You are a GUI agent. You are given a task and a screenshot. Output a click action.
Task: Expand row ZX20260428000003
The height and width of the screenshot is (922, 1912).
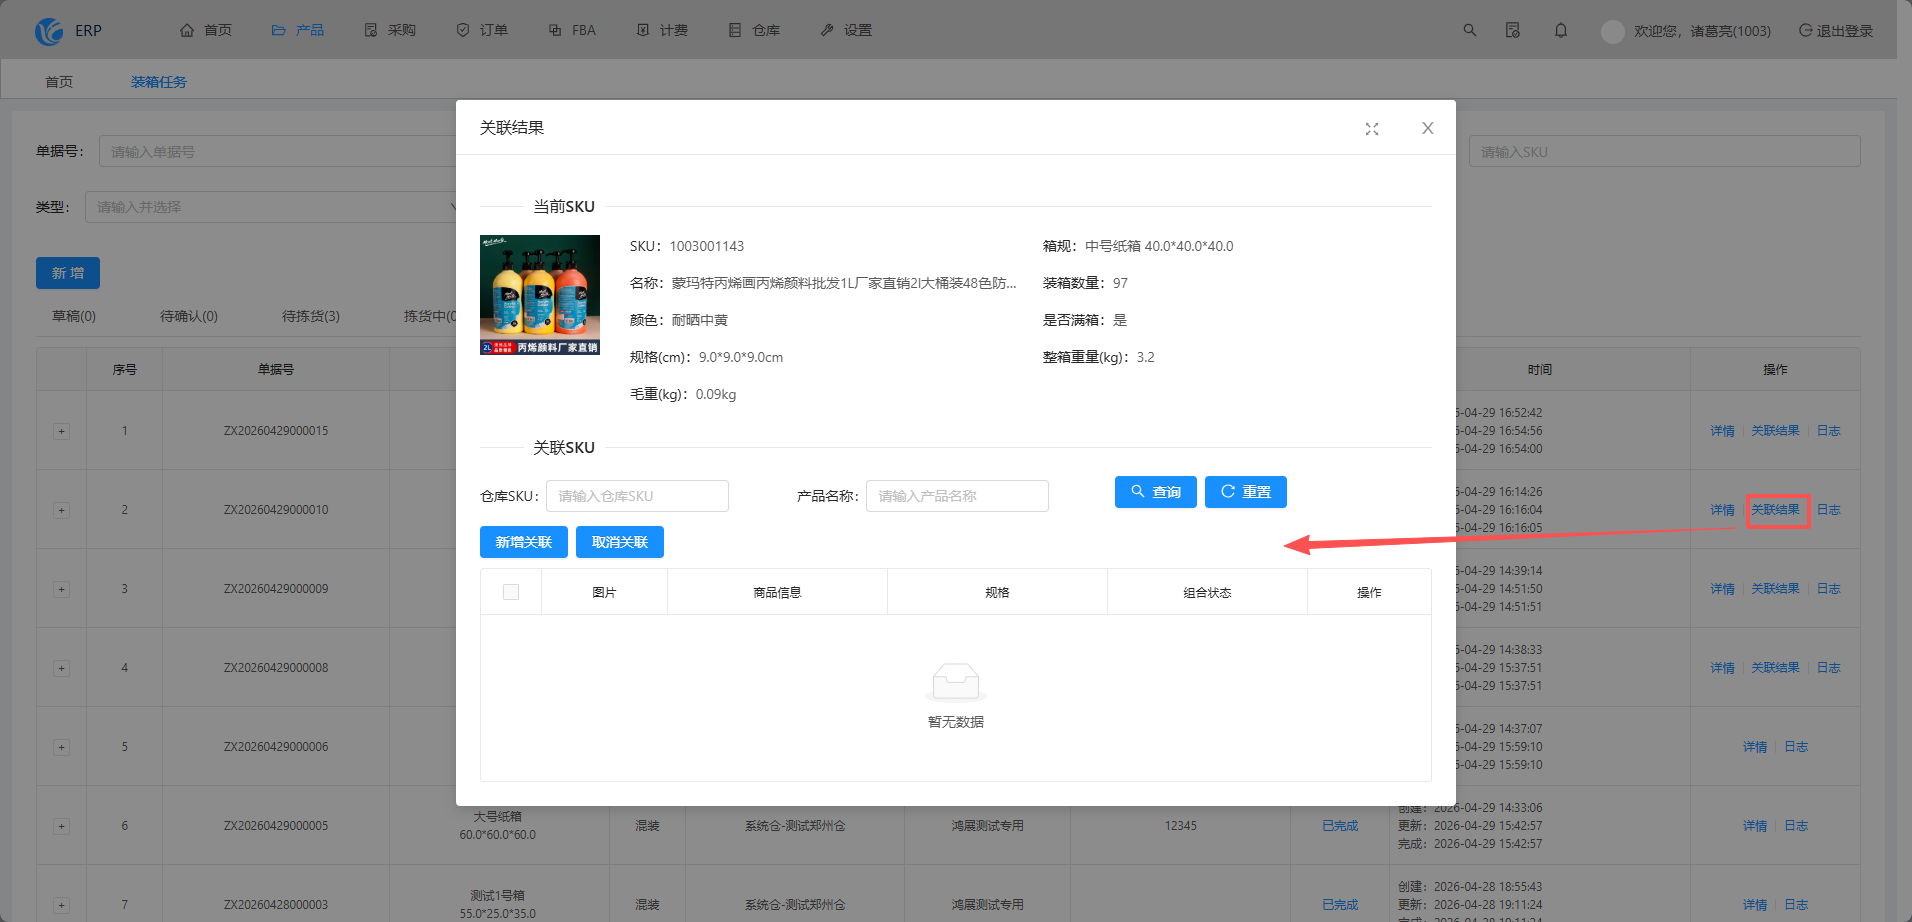click(61, 905)
